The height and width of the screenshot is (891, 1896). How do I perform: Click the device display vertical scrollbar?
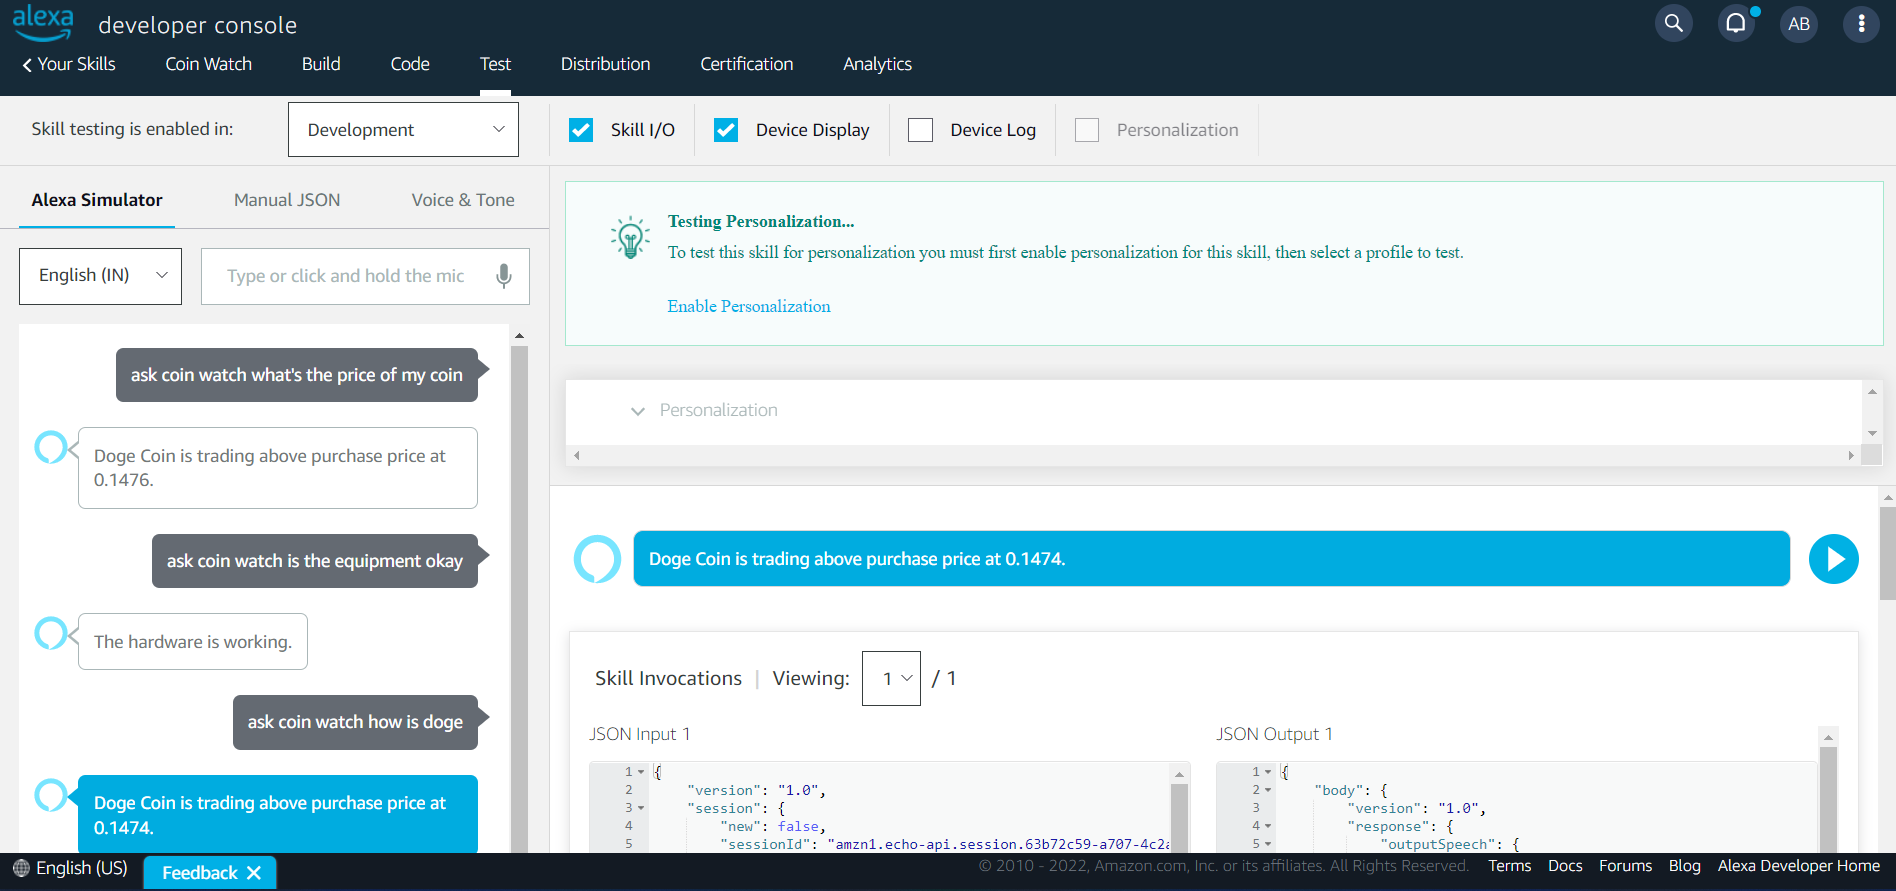click(x=1888, y=552)
